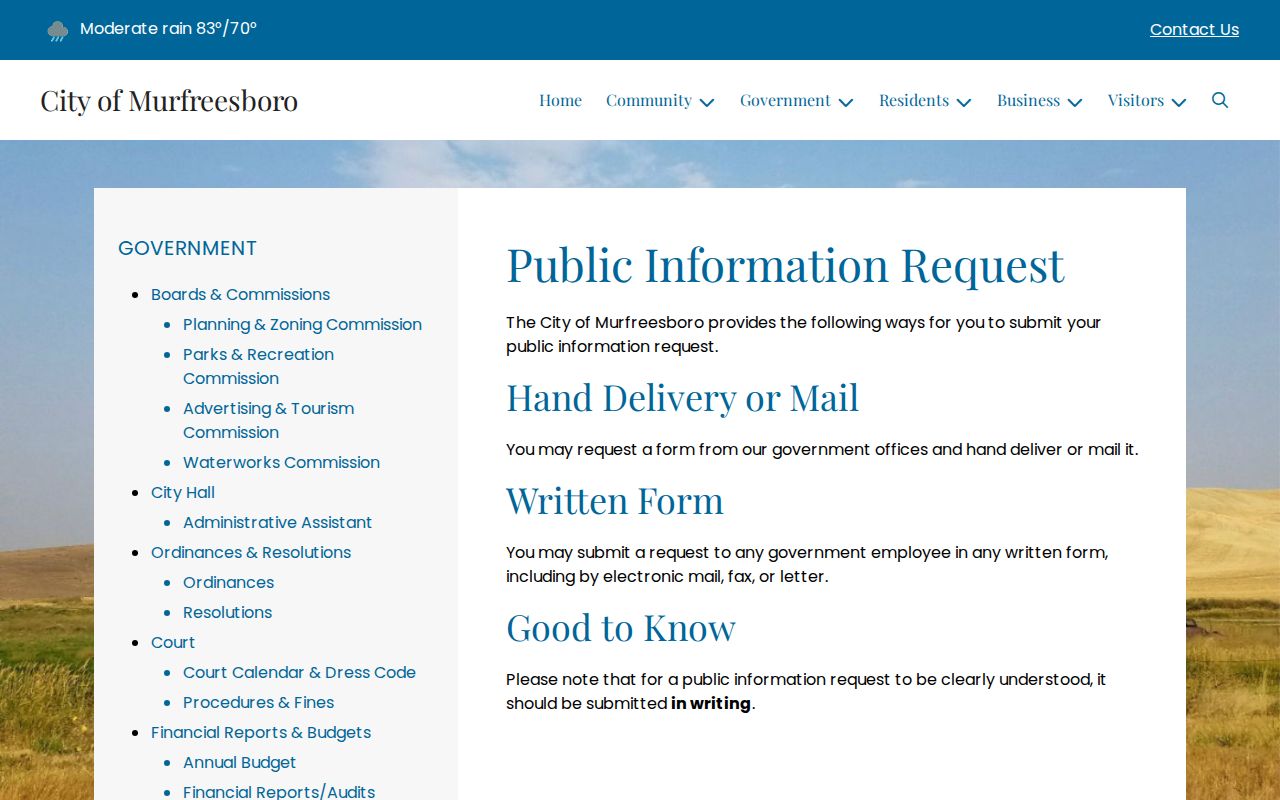The width and height of the screenshot is (1280, 800).
Task: Click the Written Form heading
Action: pos(615,500)
